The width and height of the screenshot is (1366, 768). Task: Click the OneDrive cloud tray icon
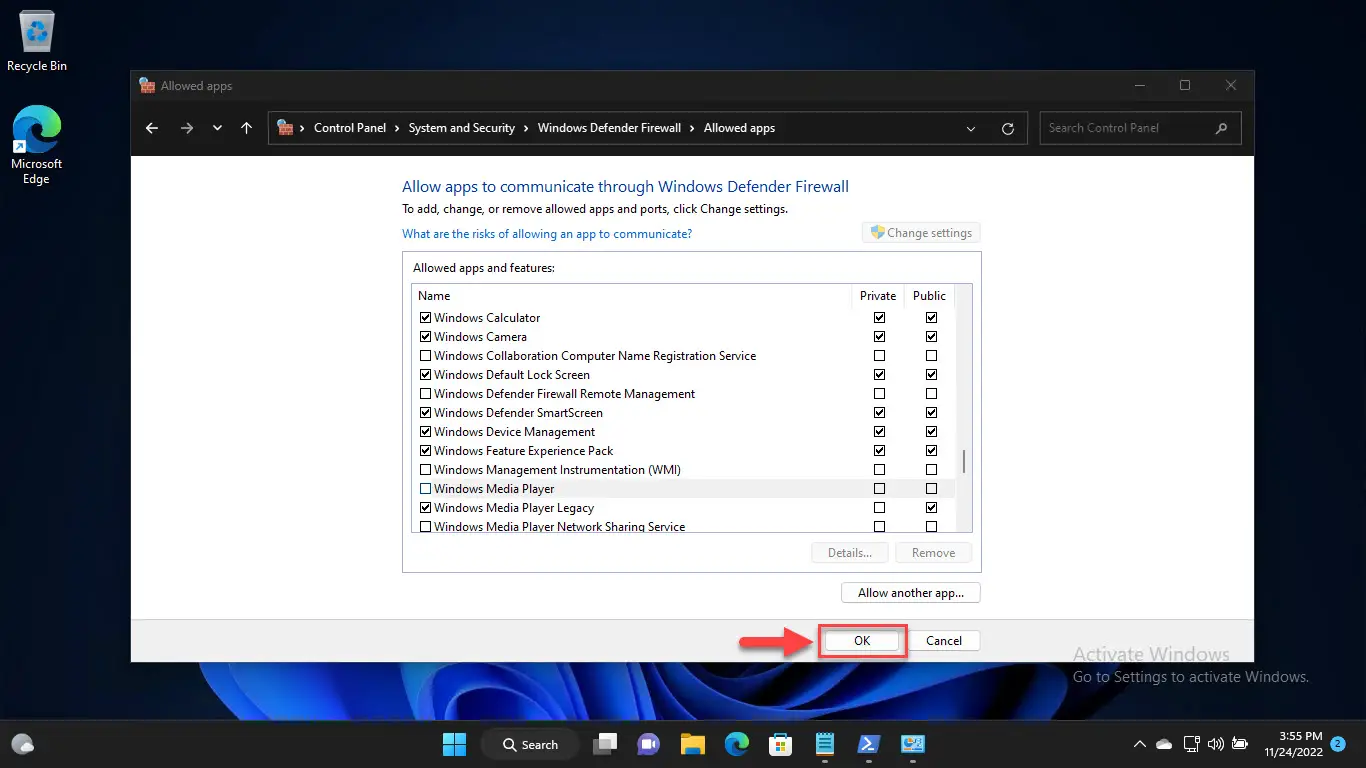coord(1164,744)
